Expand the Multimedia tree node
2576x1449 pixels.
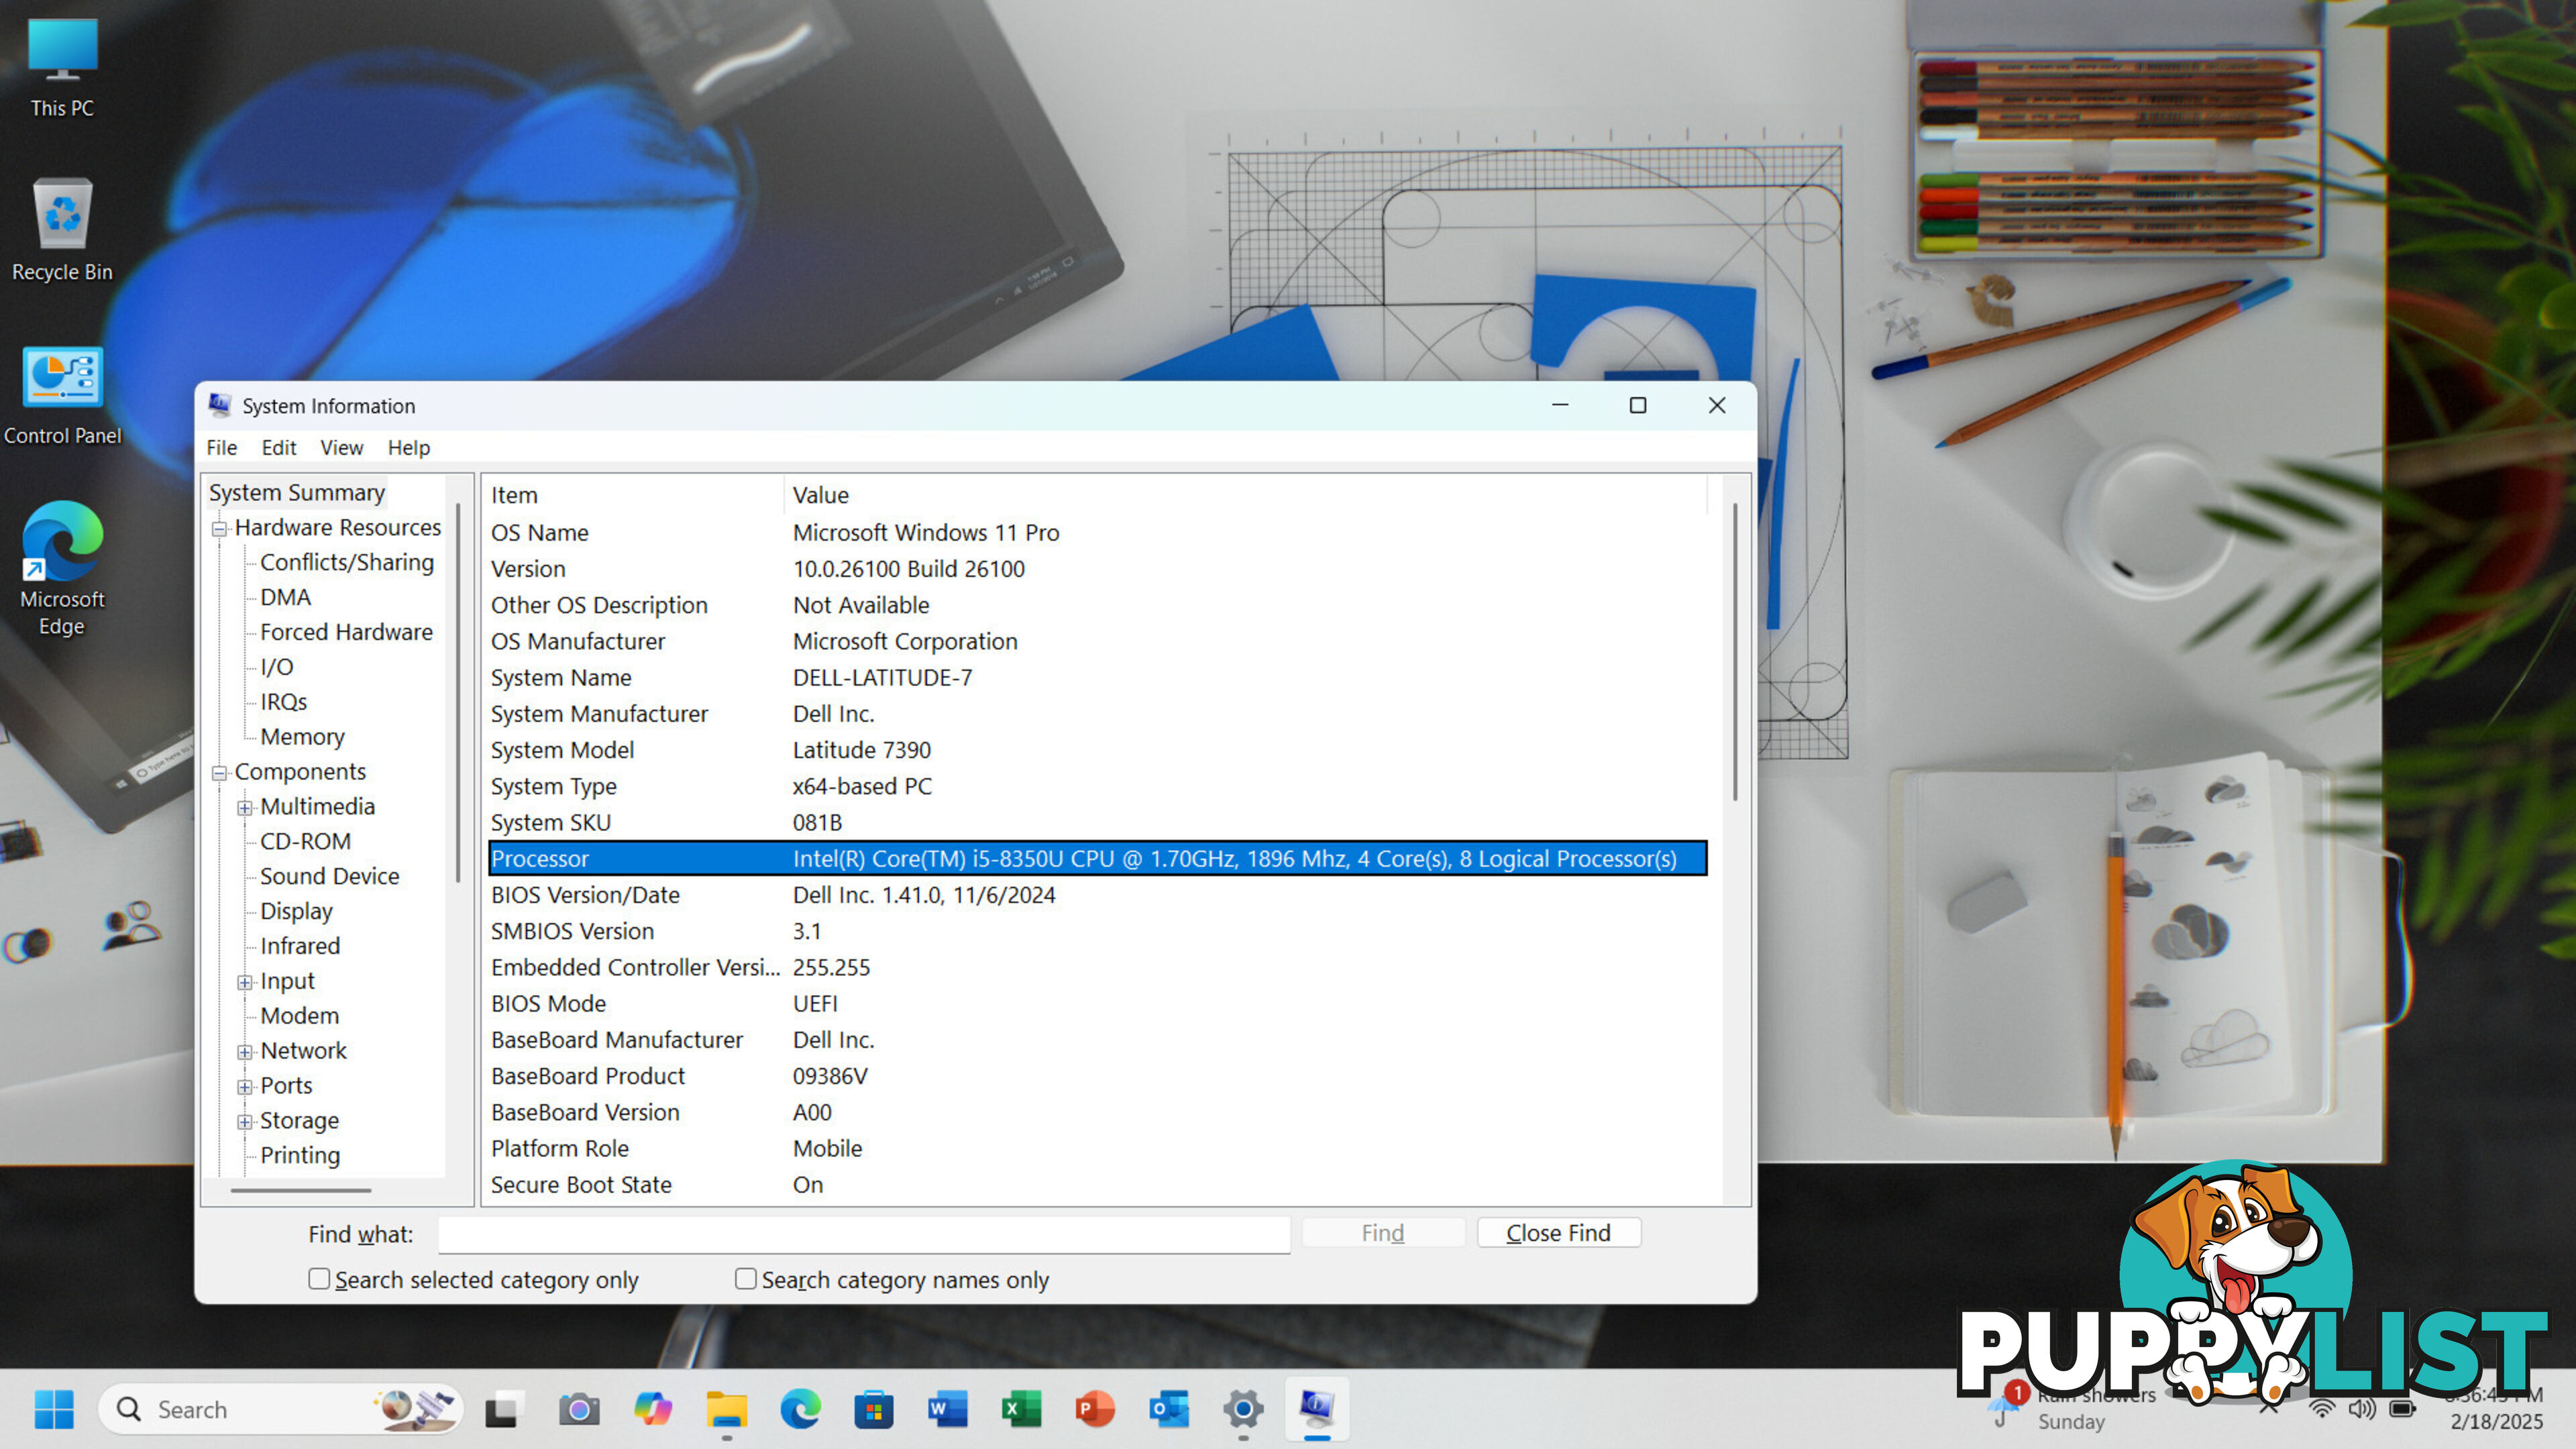[x=244, y=808]
